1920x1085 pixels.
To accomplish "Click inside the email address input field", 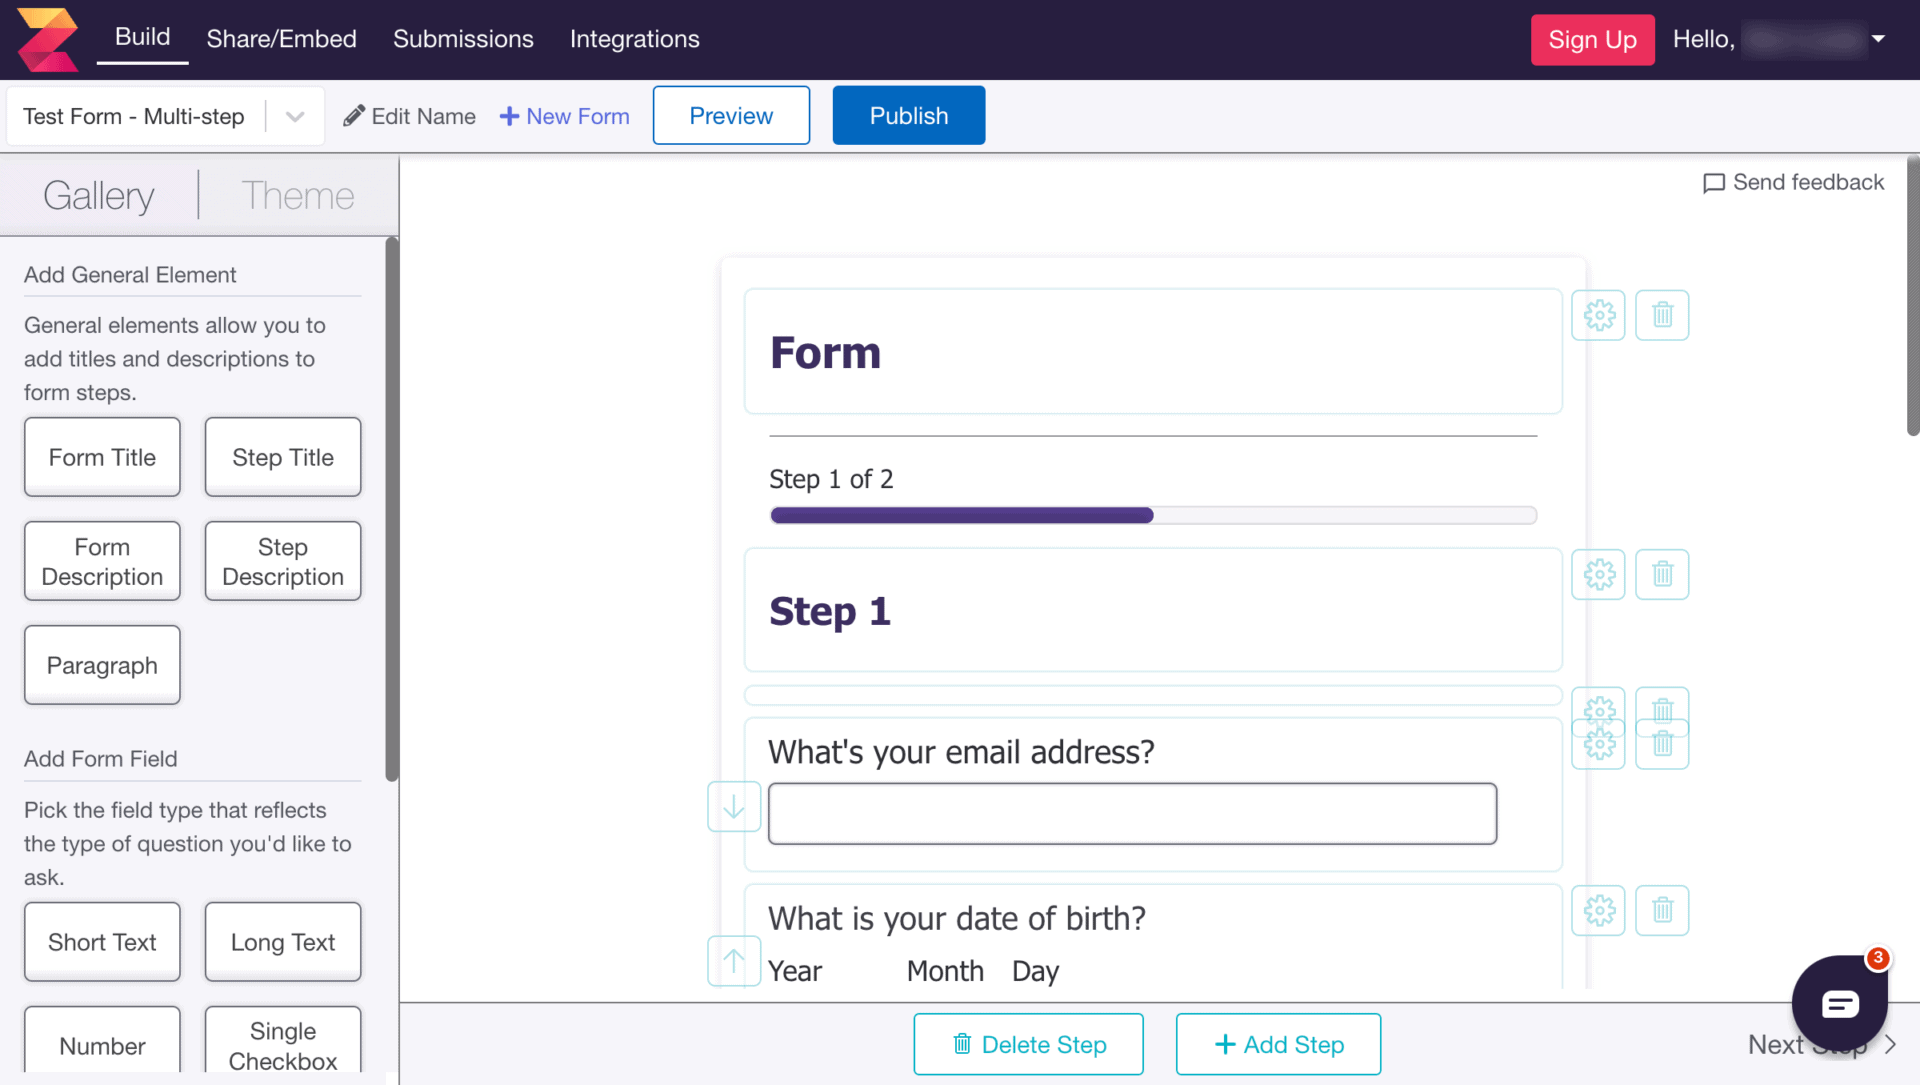I will (x=1131, y=813).
